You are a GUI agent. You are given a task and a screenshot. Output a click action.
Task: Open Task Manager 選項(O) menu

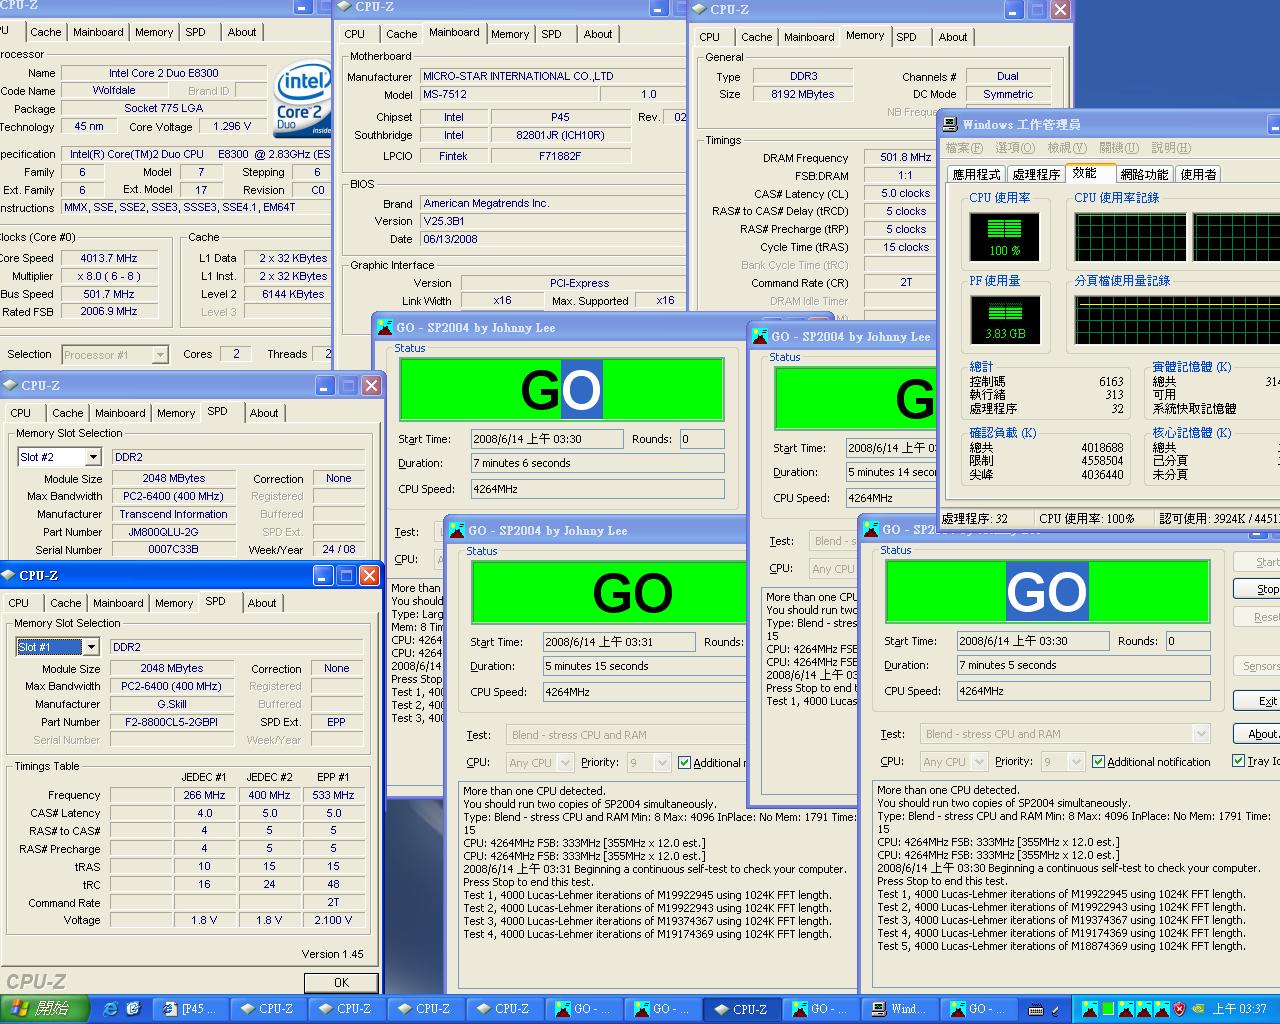click(x=1015, y=148)
